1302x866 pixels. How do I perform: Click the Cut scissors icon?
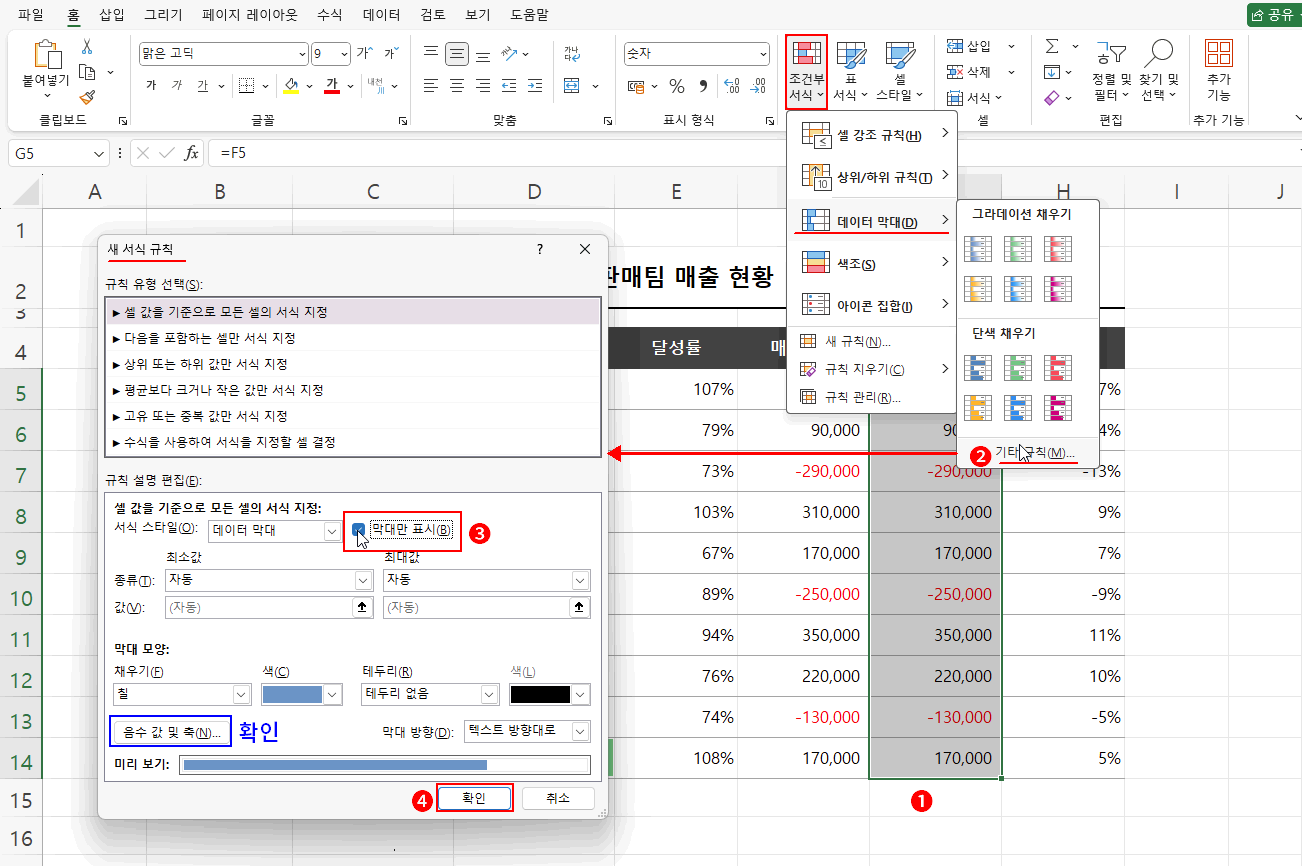click(86, 47)
